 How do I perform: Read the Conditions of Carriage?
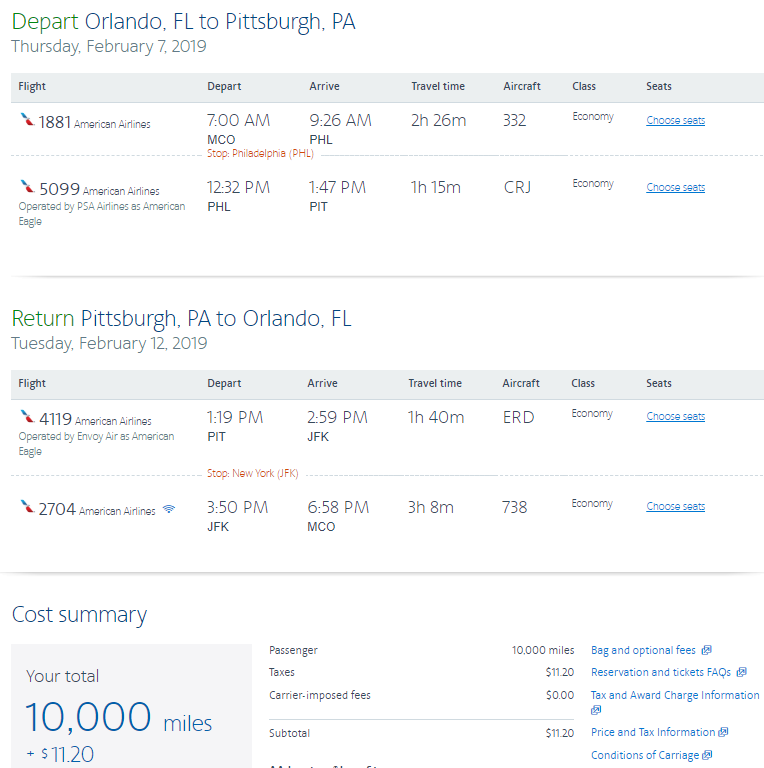(645, 755)
